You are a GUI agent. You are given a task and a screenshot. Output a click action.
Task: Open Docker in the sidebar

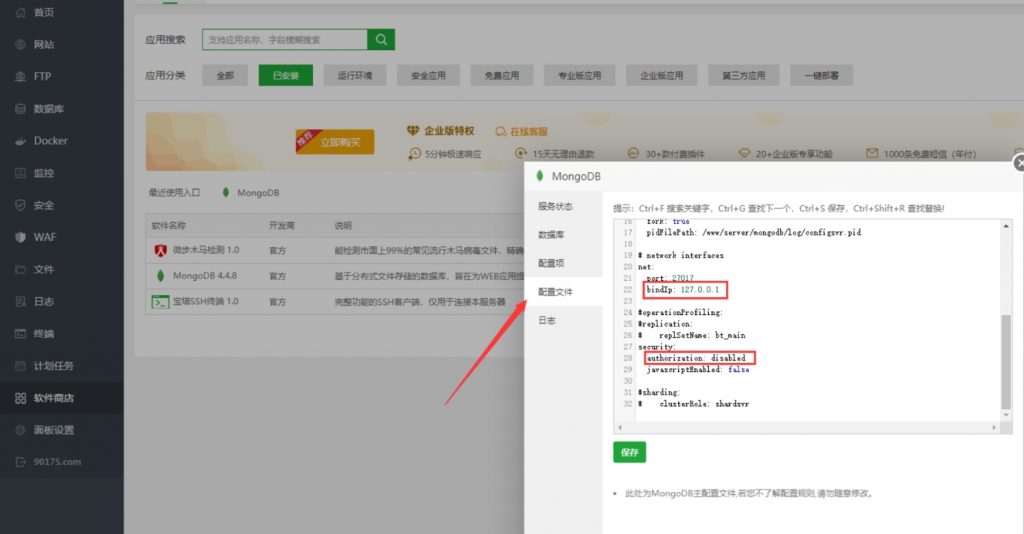(50, 140)
